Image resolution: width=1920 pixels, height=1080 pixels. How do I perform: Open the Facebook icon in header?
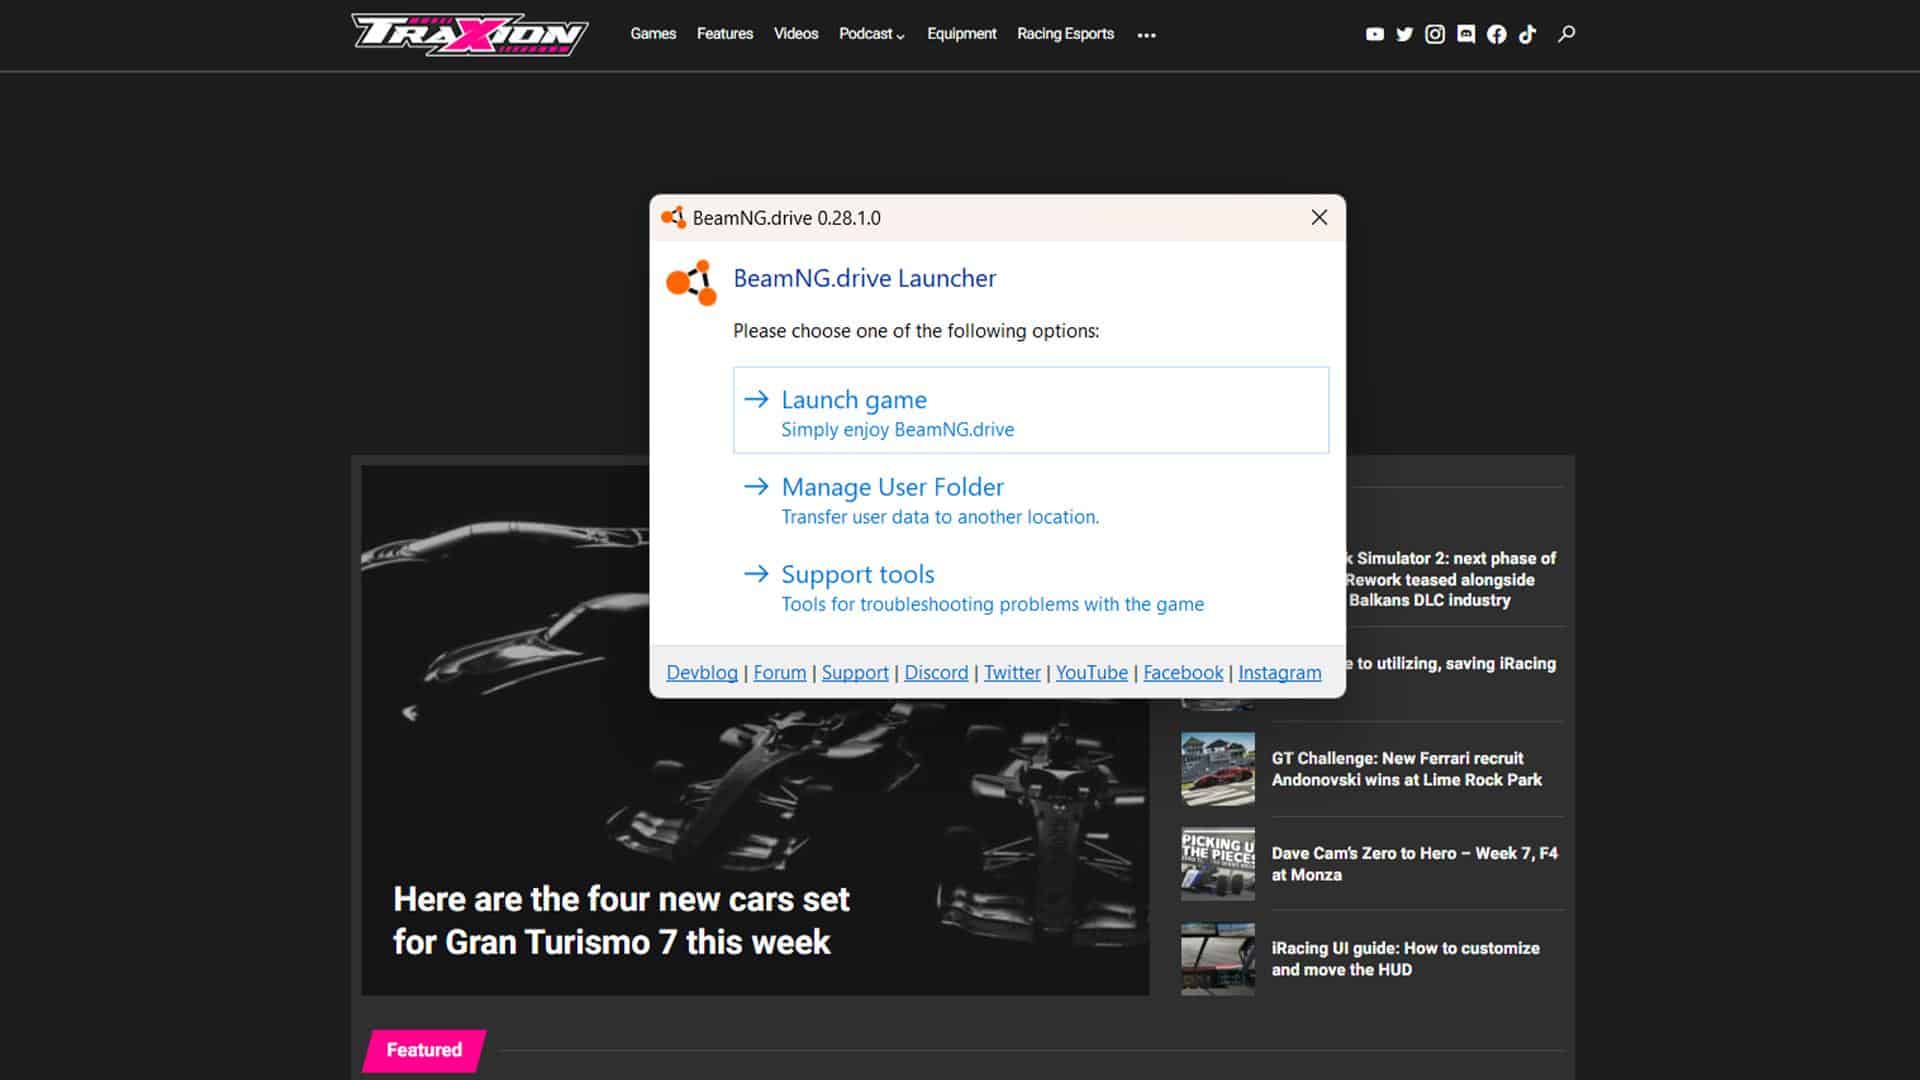click(x=1496, y=34)
